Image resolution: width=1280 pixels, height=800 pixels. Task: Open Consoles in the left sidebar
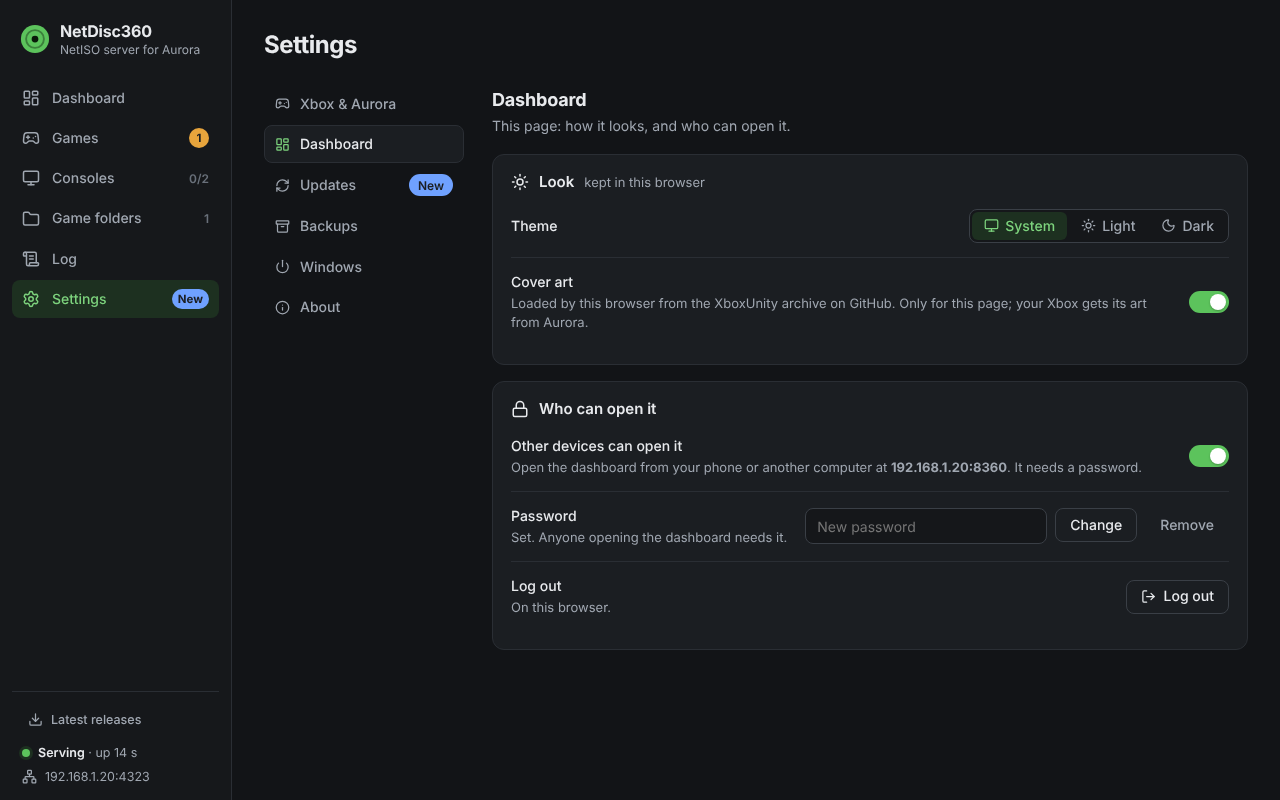click(x=115, y=178)
